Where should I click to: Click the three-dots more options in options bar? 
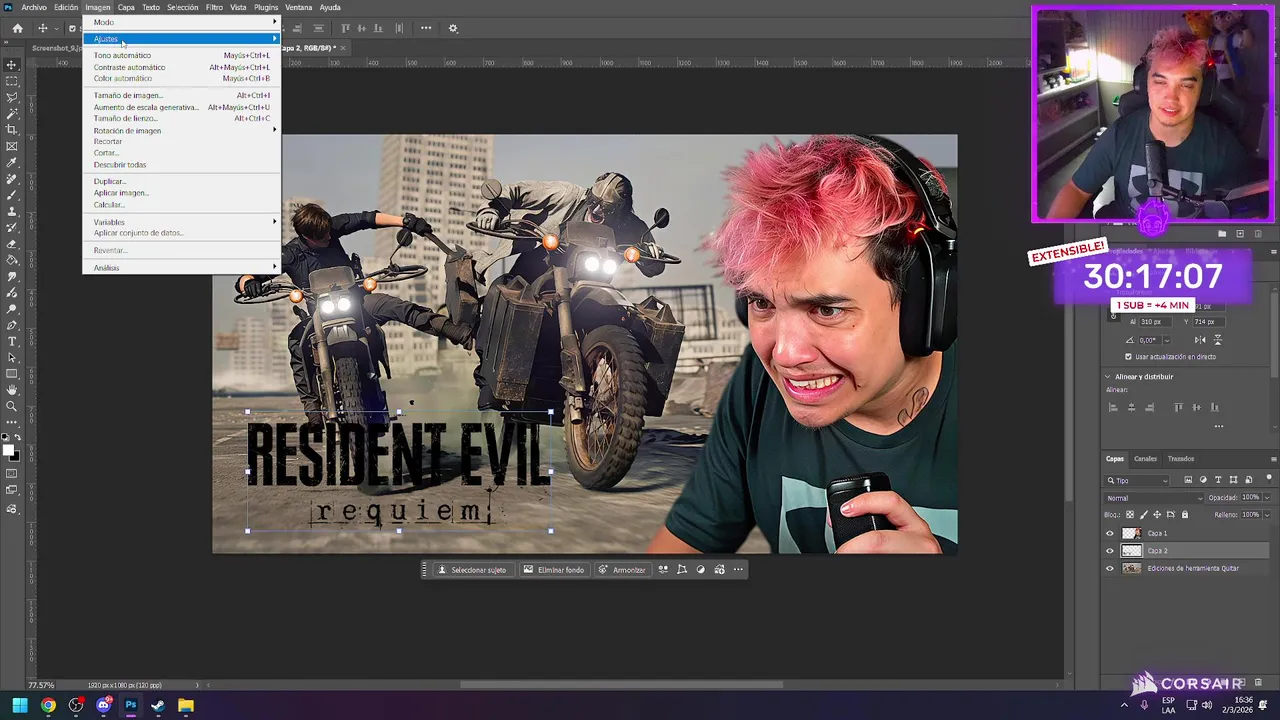click(426, 28)
